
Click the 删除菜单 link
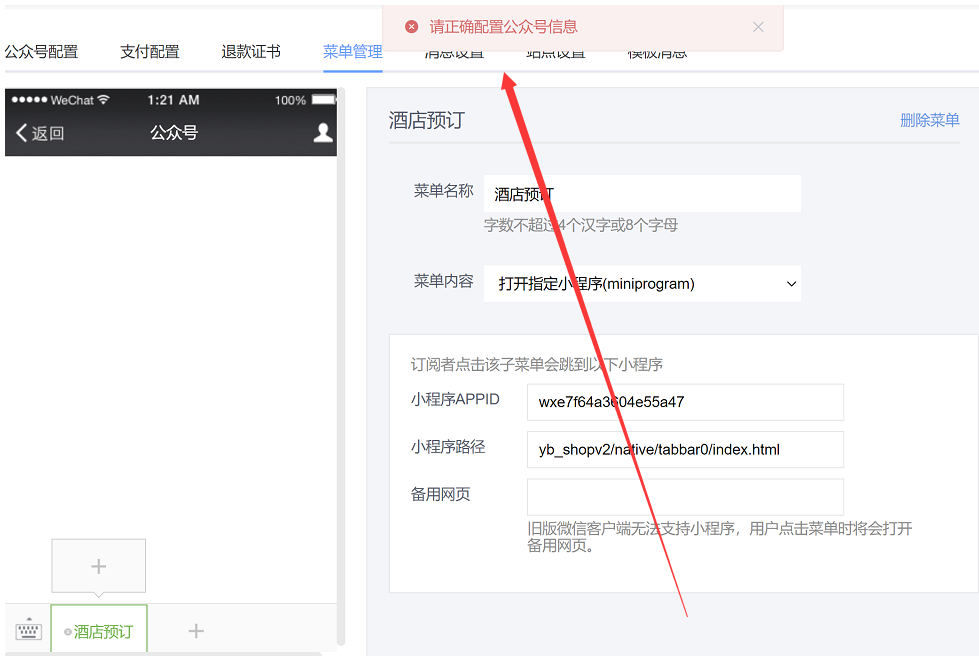930,120
